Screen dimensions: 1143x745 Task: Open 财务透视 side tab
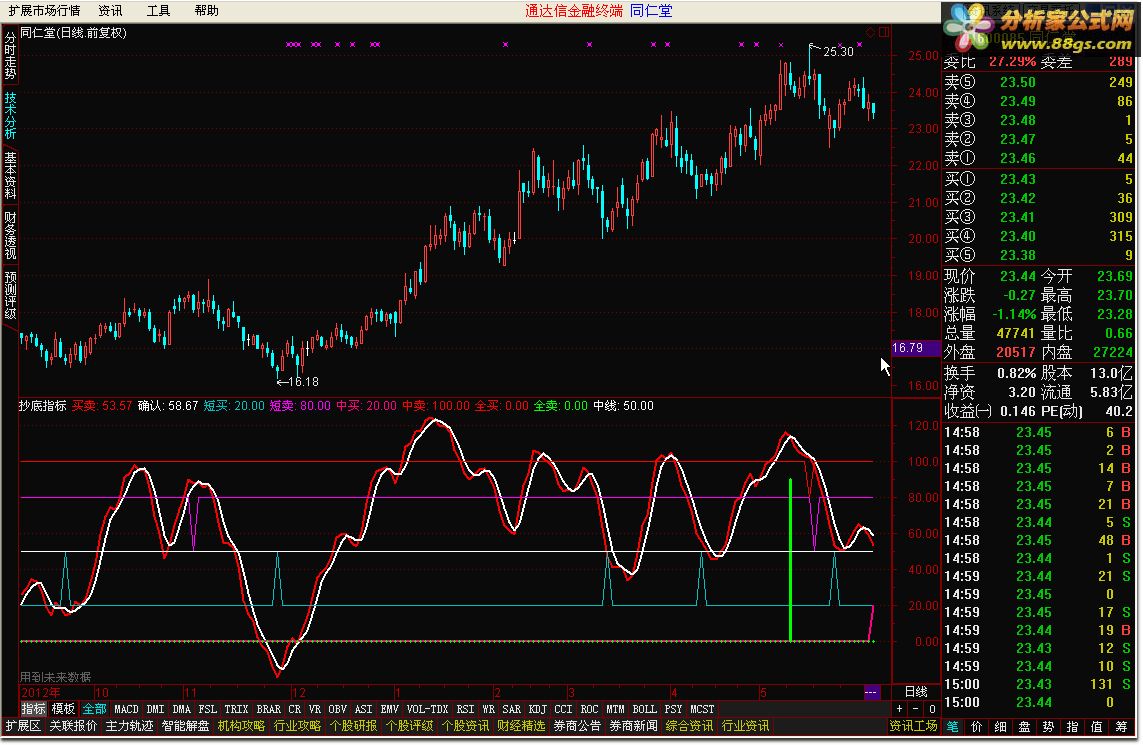point(10,235)
